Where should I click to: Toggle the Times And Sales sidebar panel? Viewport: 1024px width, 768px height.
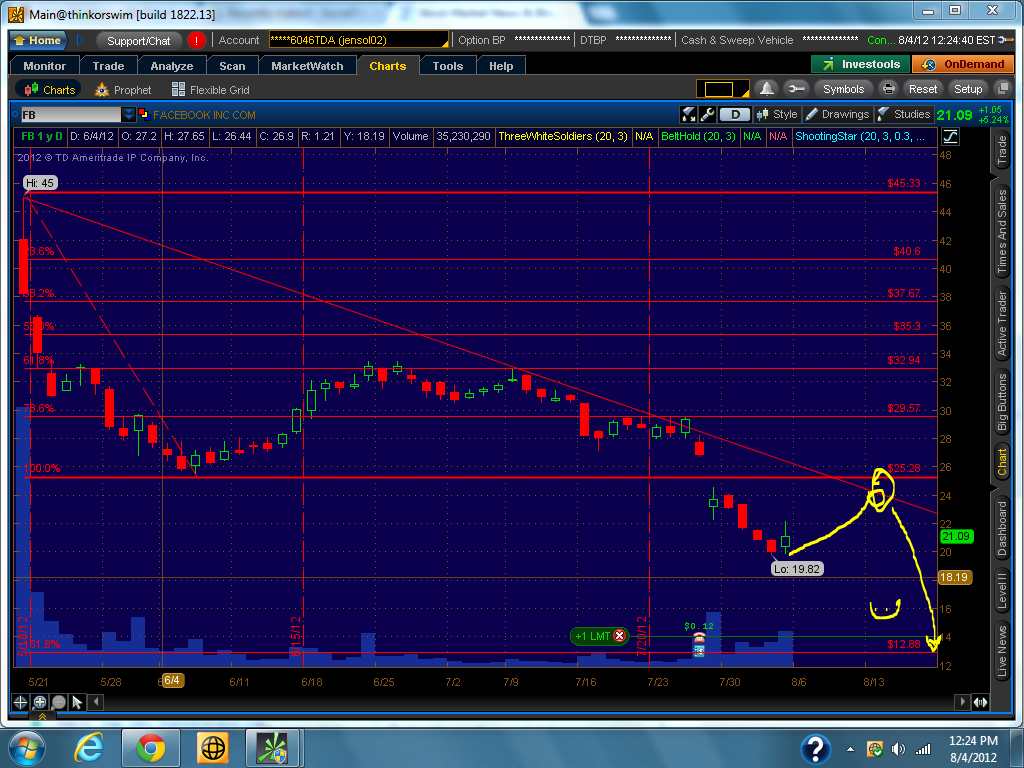pos(1002,231)
